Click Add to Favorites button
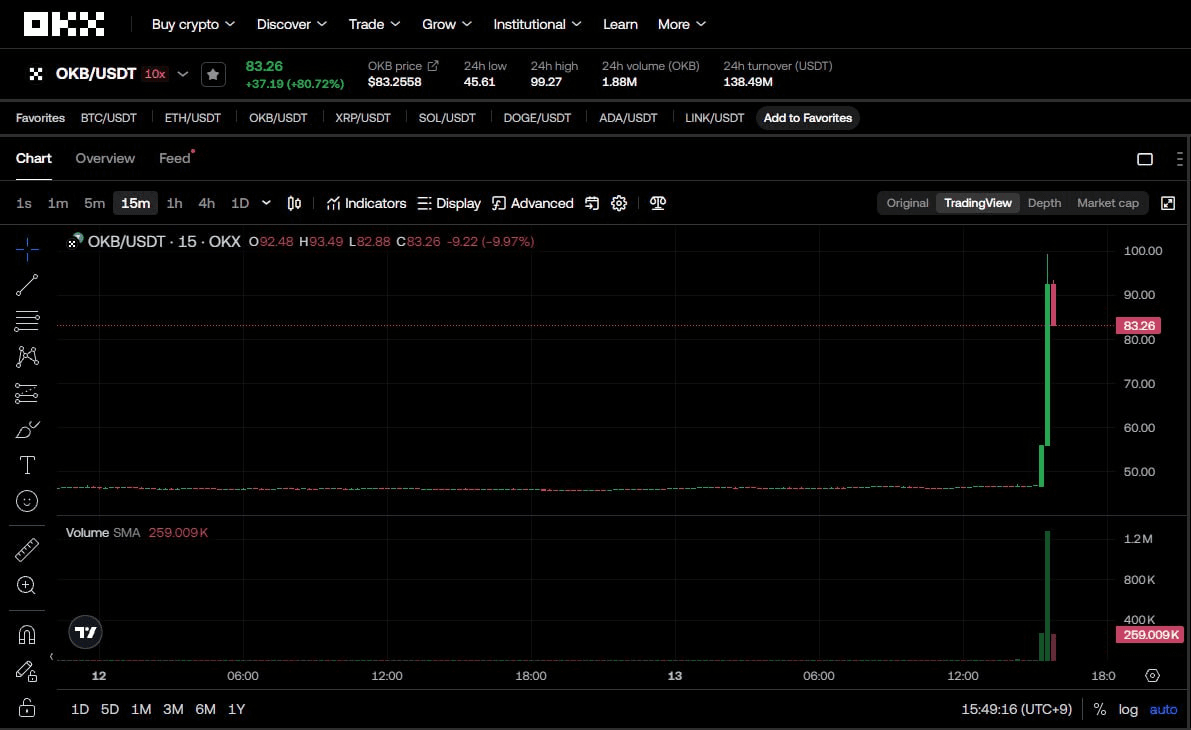The height and width of the screenshot is (730, 1191). tap(807, 118)
